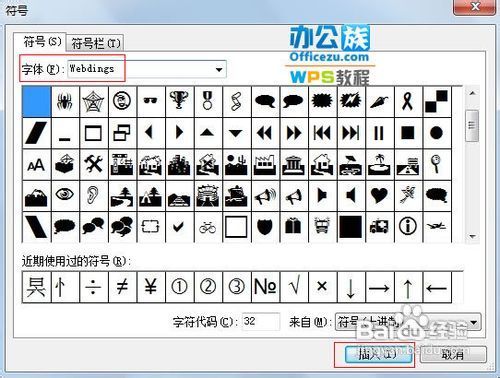The image size is (500, 378).
Task: Select the spider web symbol
Action: (93, 101)
